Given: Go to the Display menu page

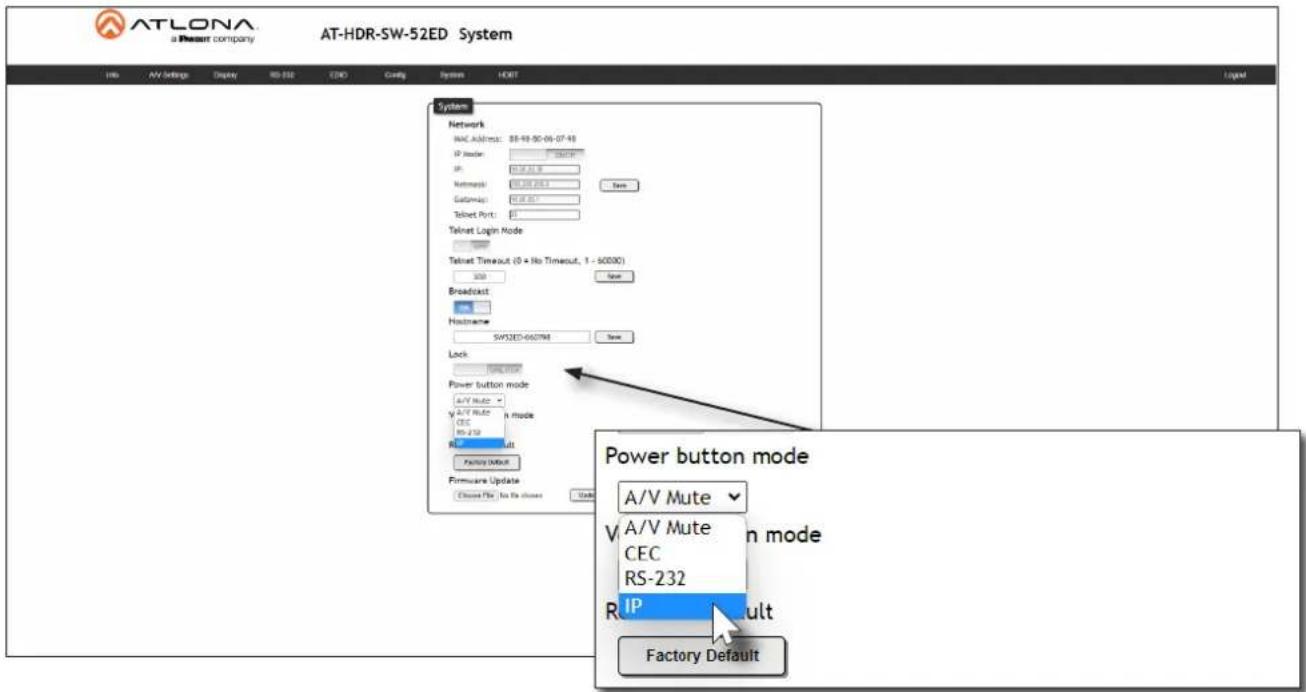Looking at the screenshot, I should 224,76.
